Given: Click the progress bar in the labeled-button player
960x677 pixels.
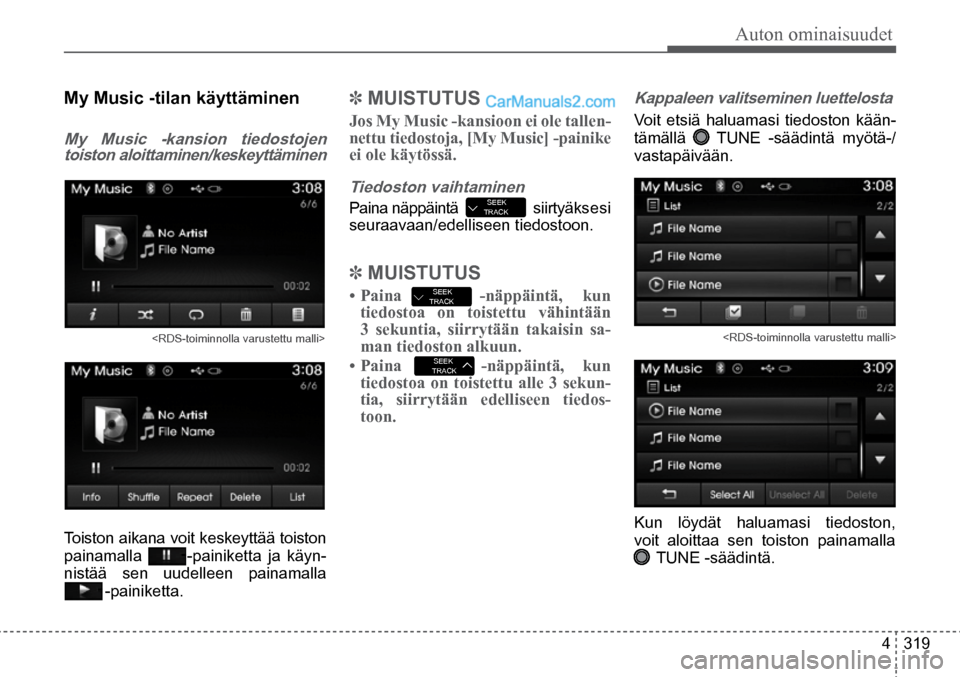Looking at the screenshot, I should click(192, 468).
